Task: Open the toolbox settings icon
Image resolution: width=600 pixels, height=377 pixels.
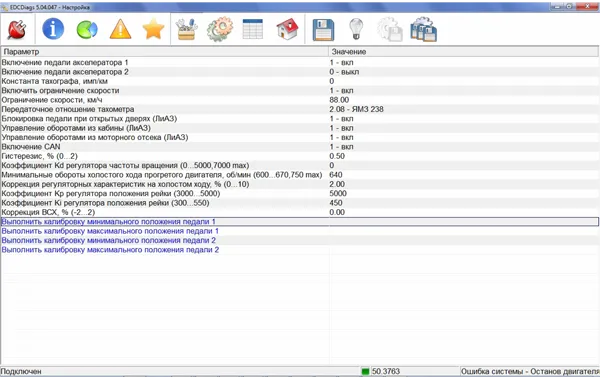Action: 186,29
